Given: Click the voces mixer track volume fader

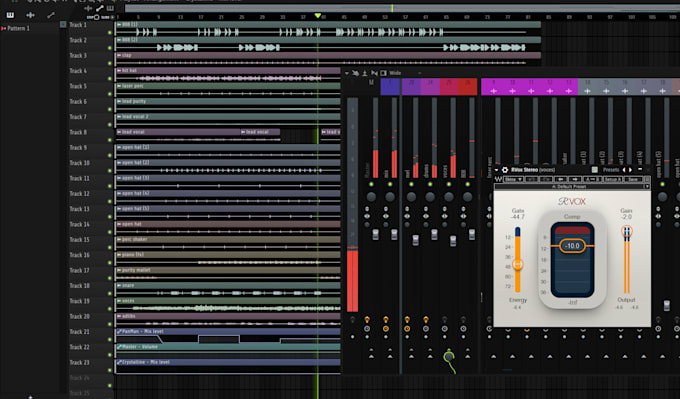Looking at the screenshot, I should pyautogui.click(x=453, y=241).
